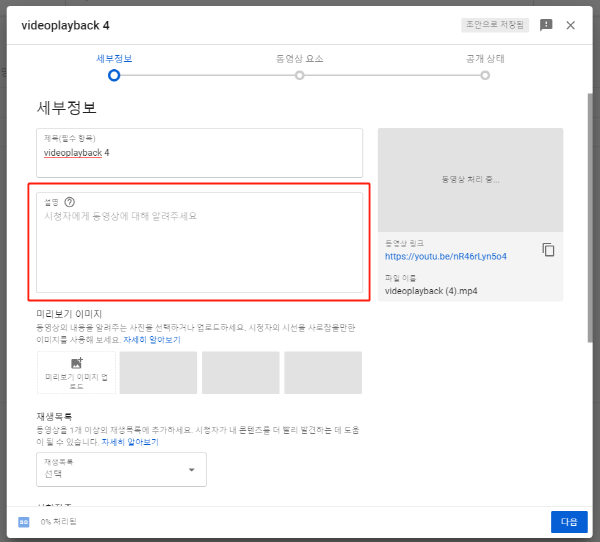Open the youtu.be video link

(445, 256)
